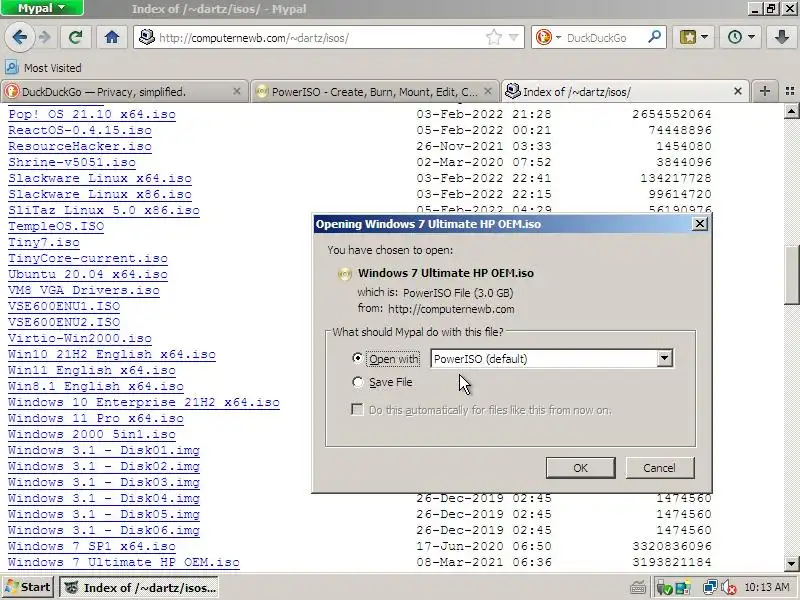
Task: Open the ReactOS-0.4.15.iso link
Action: (80, 130)
